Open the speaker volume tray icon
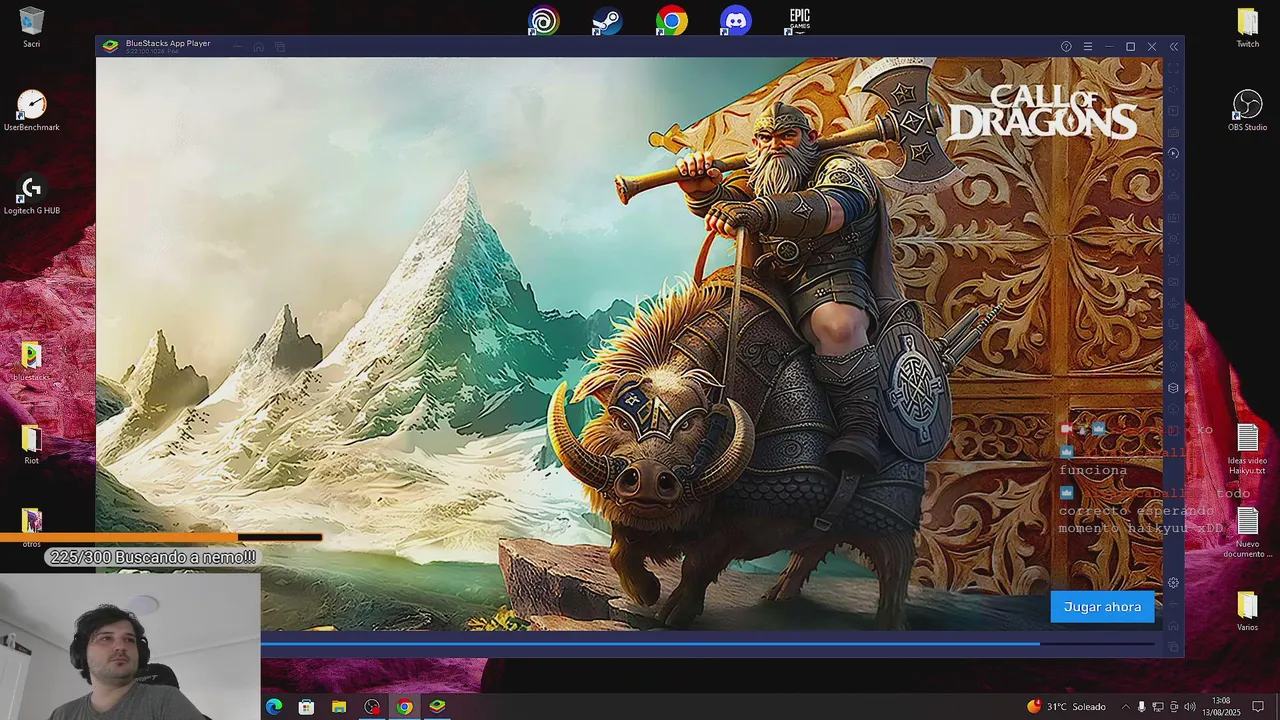1280x720 pixels. click(x=1189, y=707)
